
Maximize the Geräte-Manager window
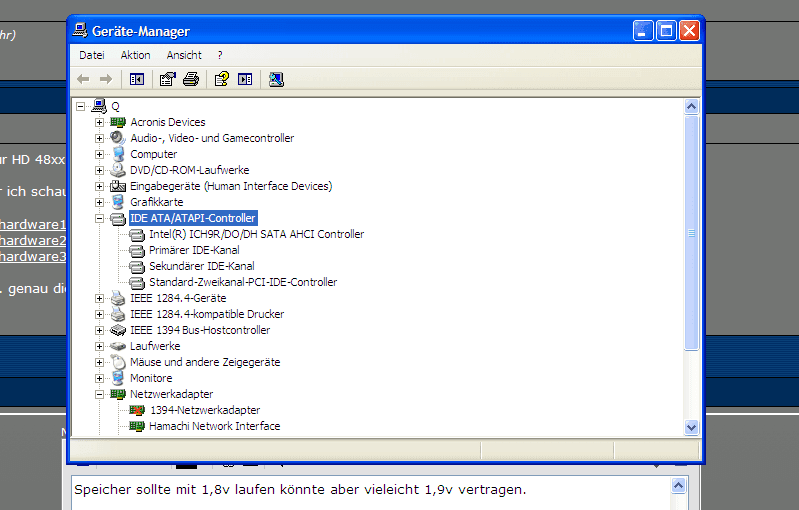(666, 31)
